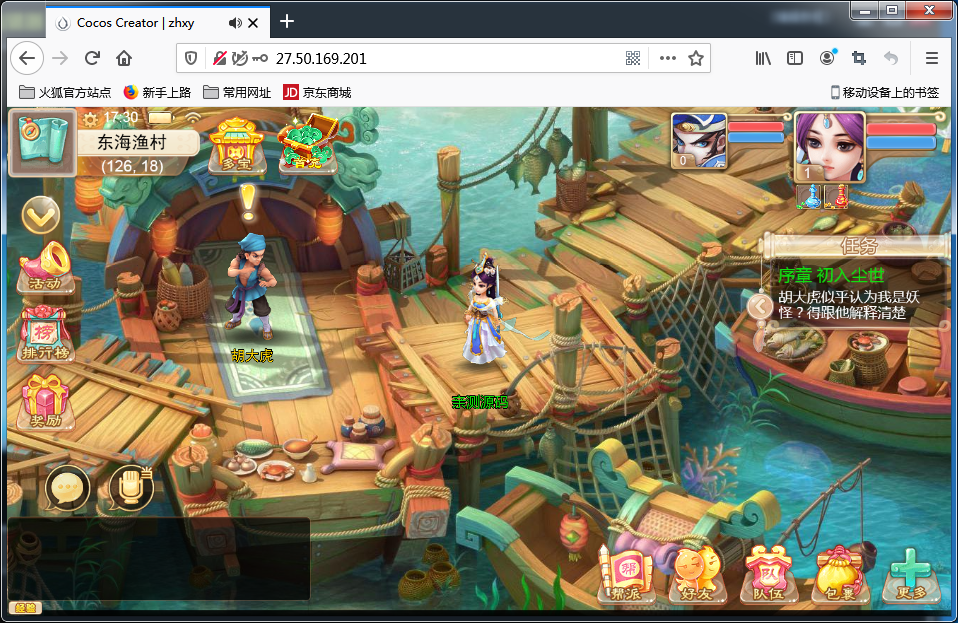
Task: Open 新手上路 bookmark
Action: [x=158, y=92]
